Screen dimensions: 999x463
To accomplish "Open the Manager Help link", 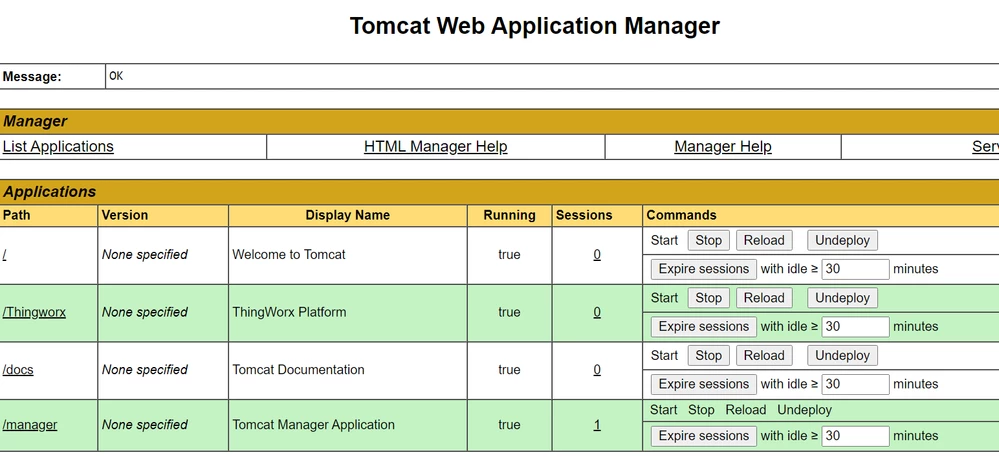I will tap(722, 146).
